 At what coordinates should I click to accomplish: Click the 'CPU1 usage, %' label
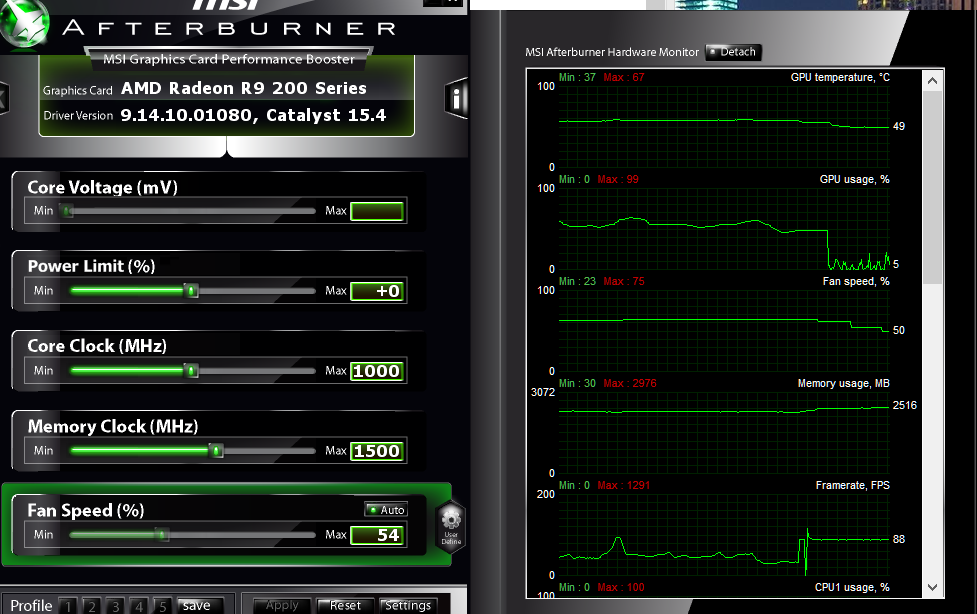(x=852, y=587)
